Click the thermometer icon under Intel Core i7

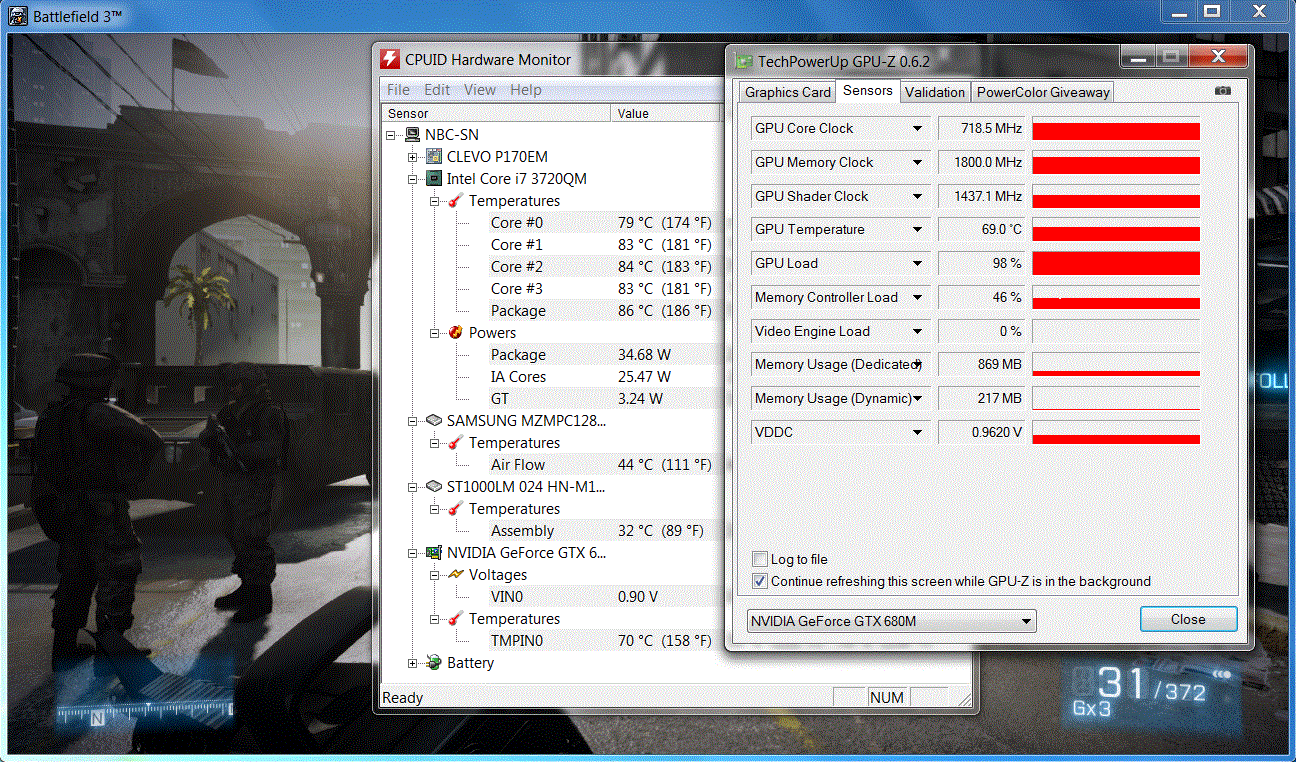pos(456,201)
